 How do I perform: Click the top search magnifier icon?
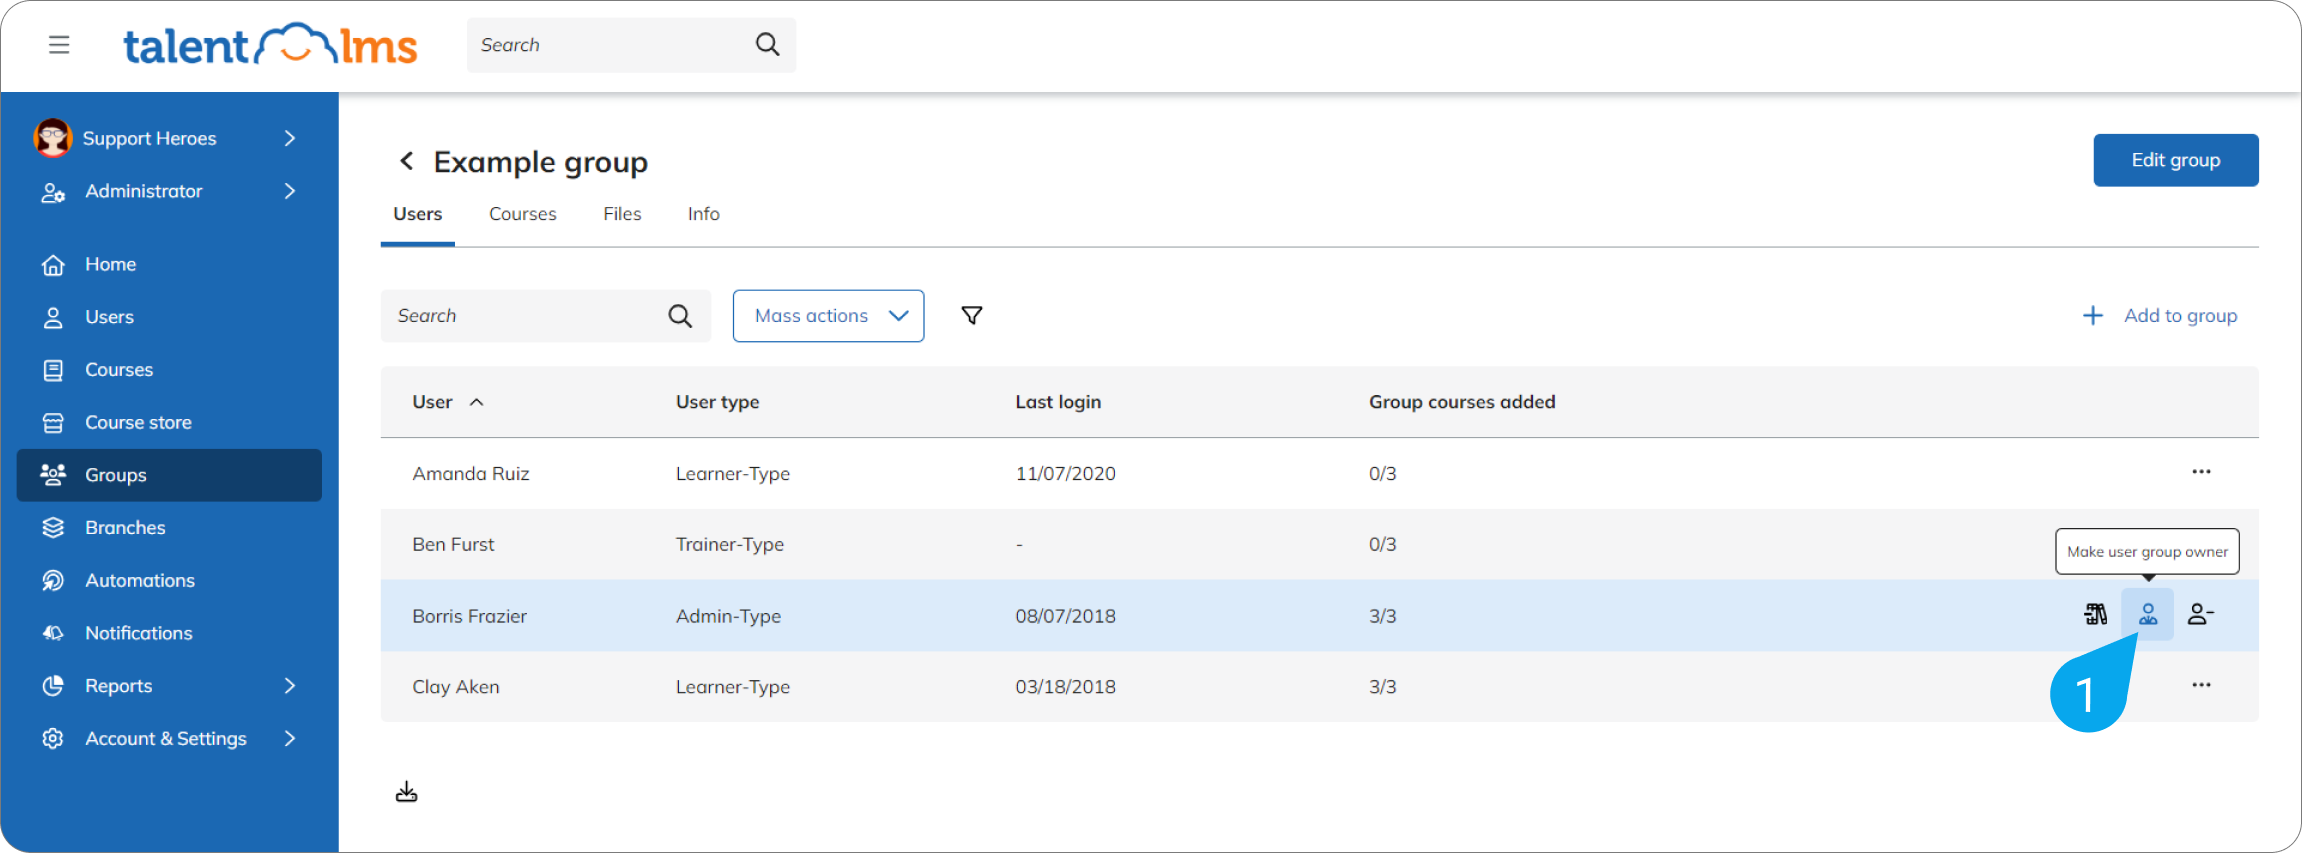[x=767, y=44]
